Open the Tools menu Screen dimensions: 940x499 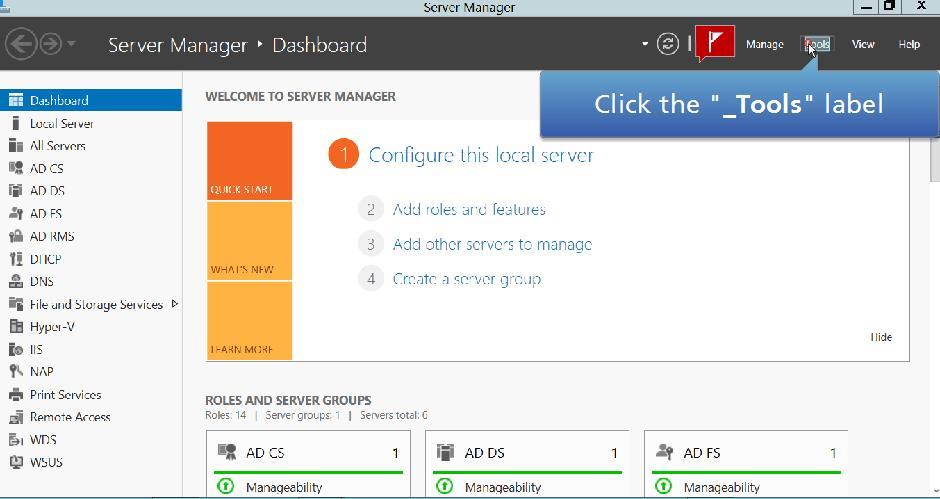pos(818,44)
